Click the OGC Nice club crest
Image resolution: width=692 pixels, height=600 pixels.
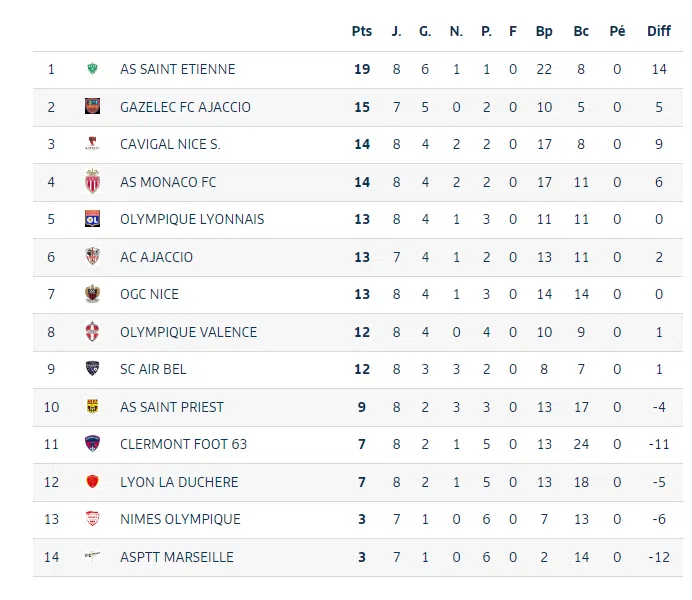(x=92, y=294)
